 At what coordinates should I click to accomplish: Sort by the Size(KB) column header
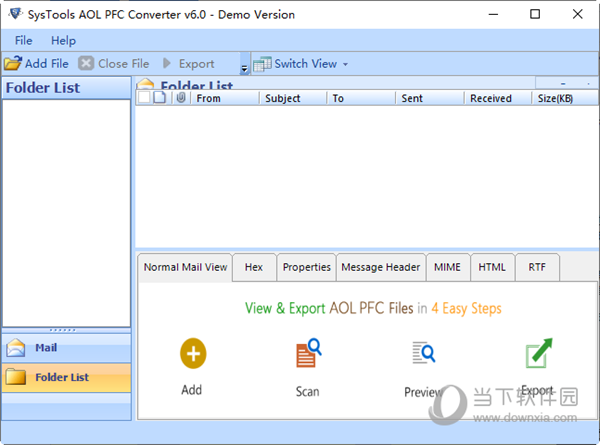pos(565,98)
